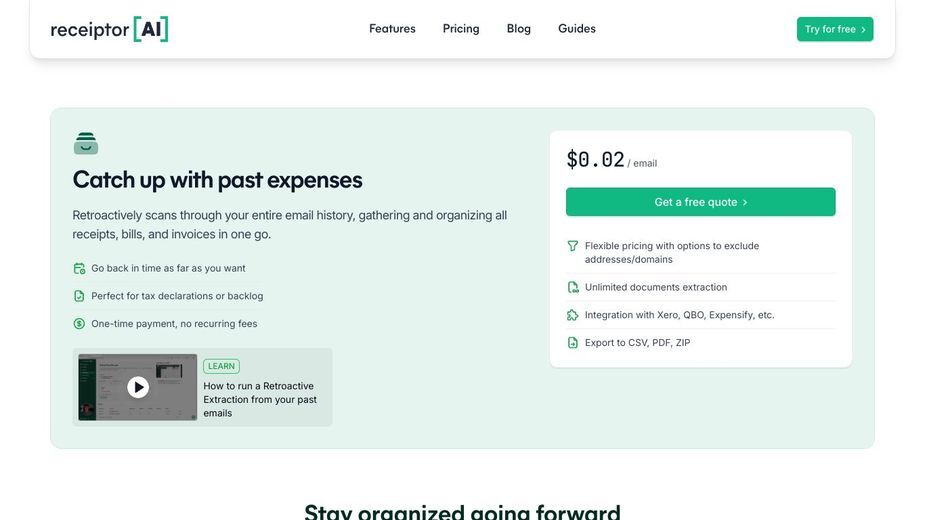Click the inbox drawer icon above heading
925x520 pixels.
(86, 143)
